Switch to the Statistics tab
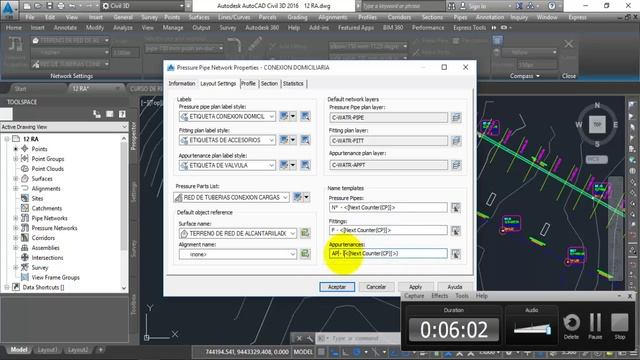Screen dimensions: 640x360 tap(293, 83)
